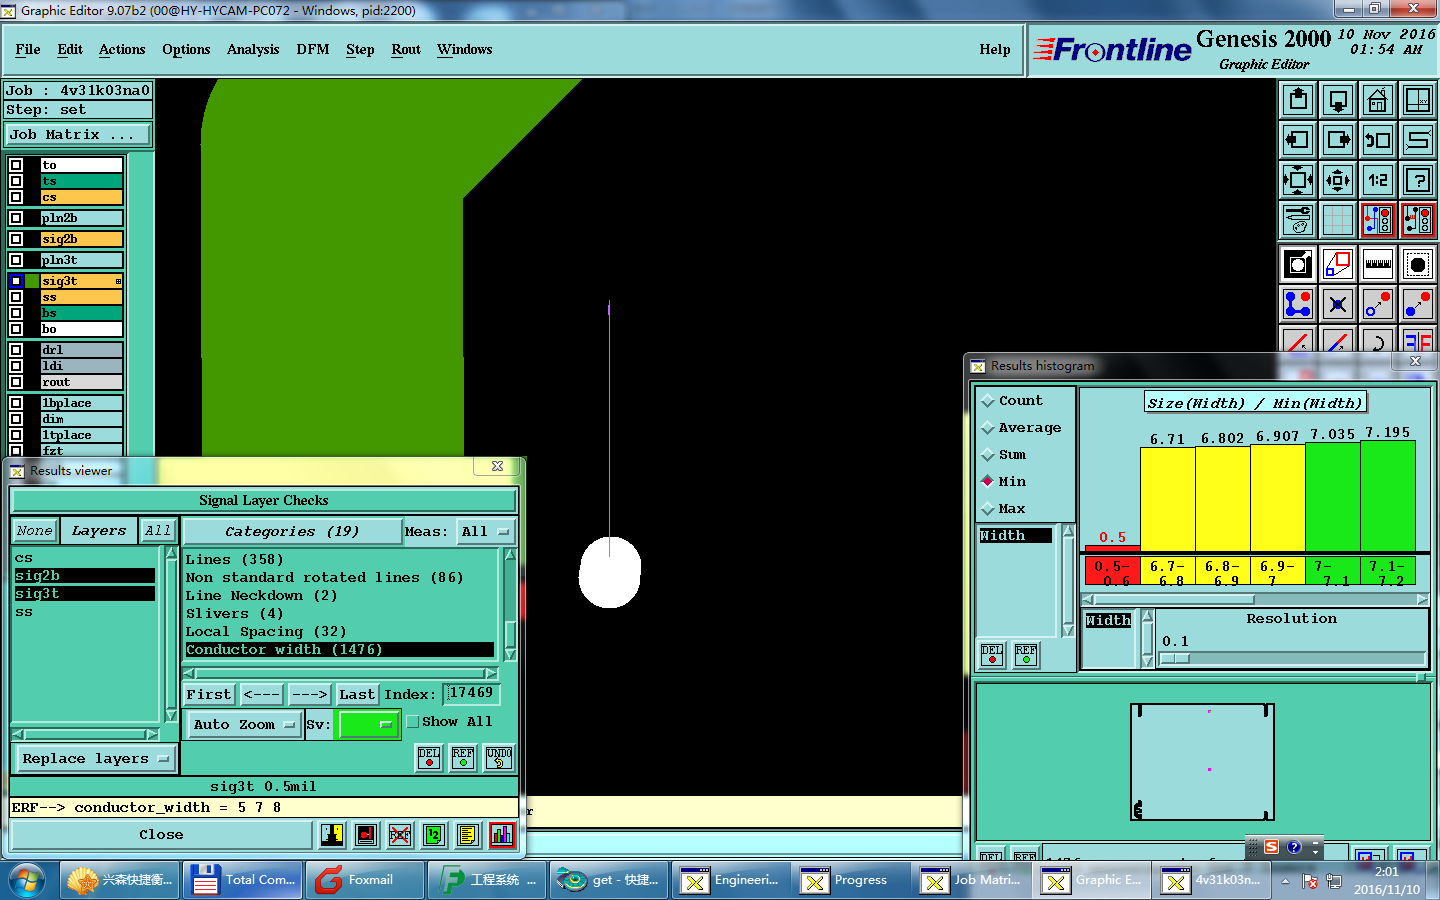Click the Last button
Image resolution: width=1440 pixels, height=900 pixels.
[356, 695]
